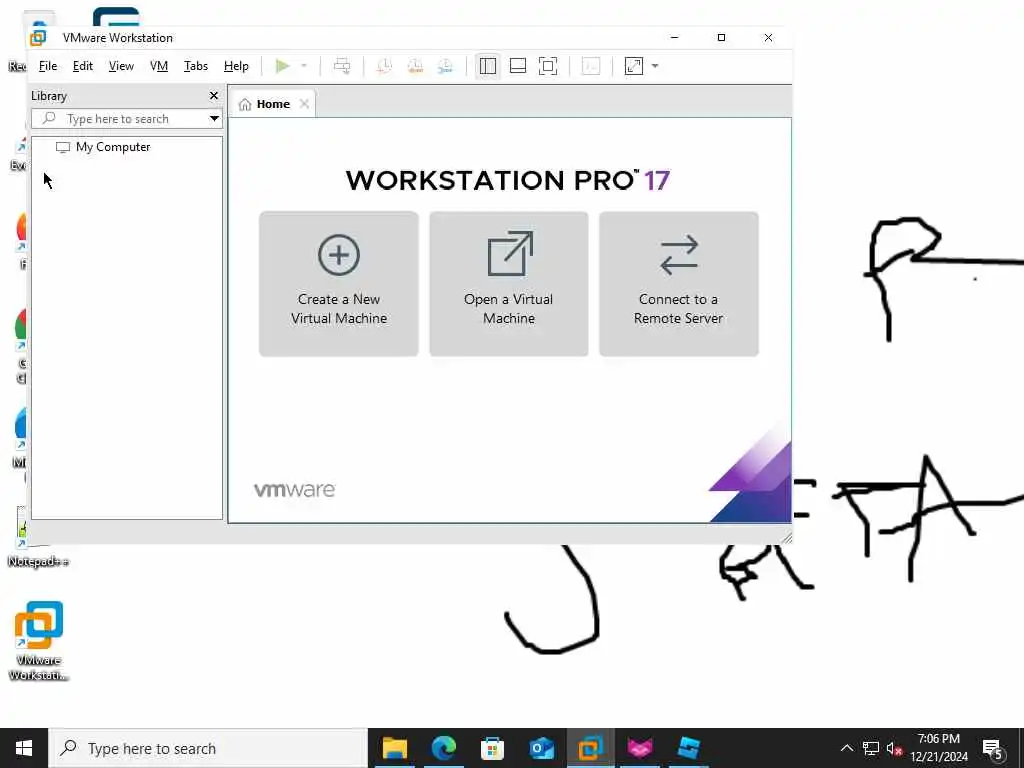
Task: Open the VM menu
Action: (159, 66)
